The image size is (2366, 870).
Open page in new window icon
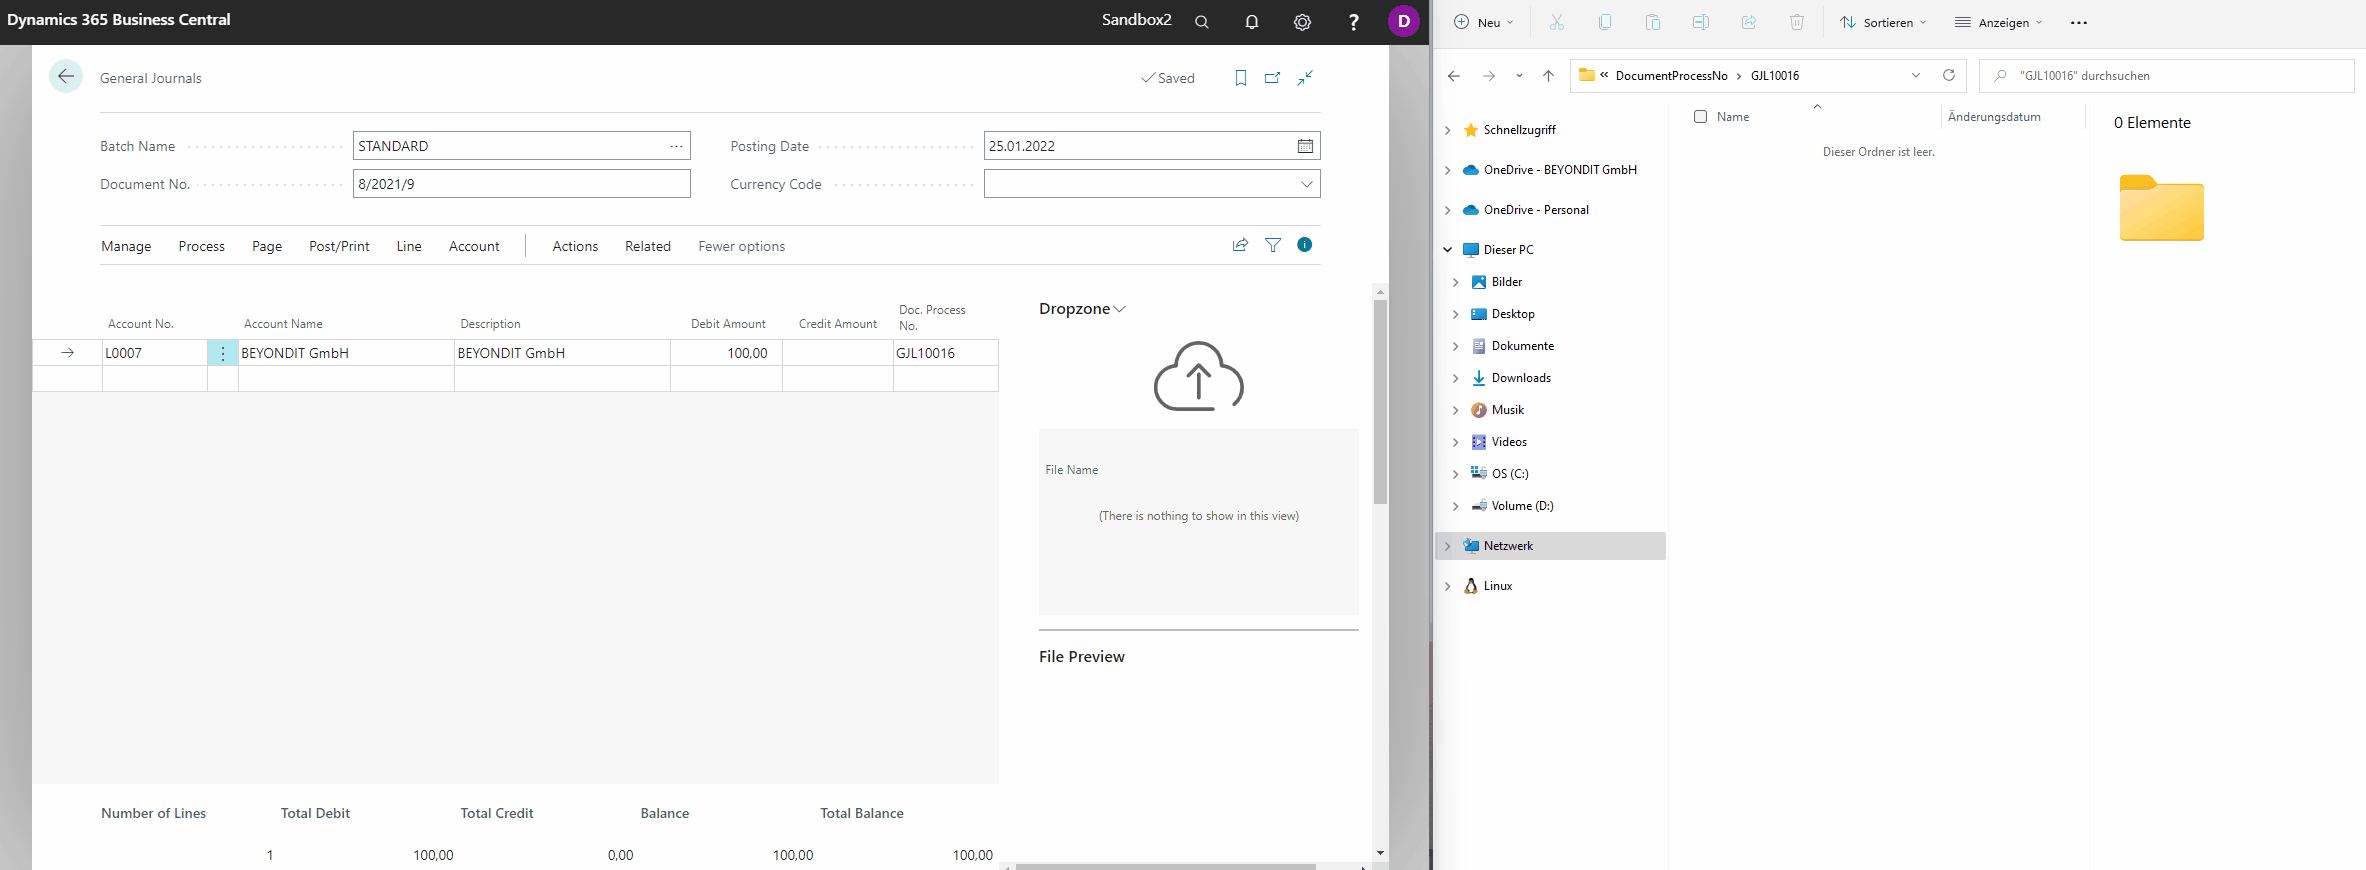[1272, 78]
